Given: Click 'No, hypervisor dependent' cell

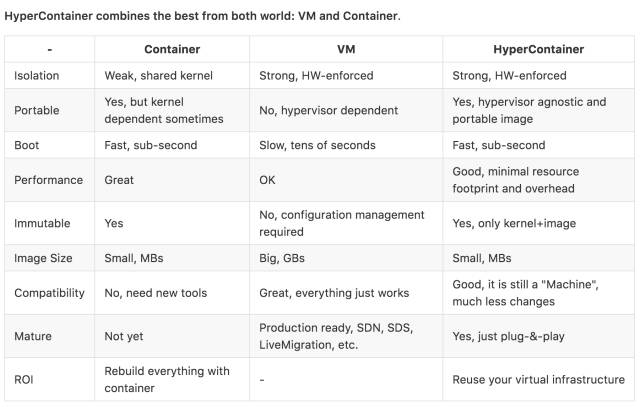Looking at the screenshot, I should pyautogui.click(x=329, y=110).
